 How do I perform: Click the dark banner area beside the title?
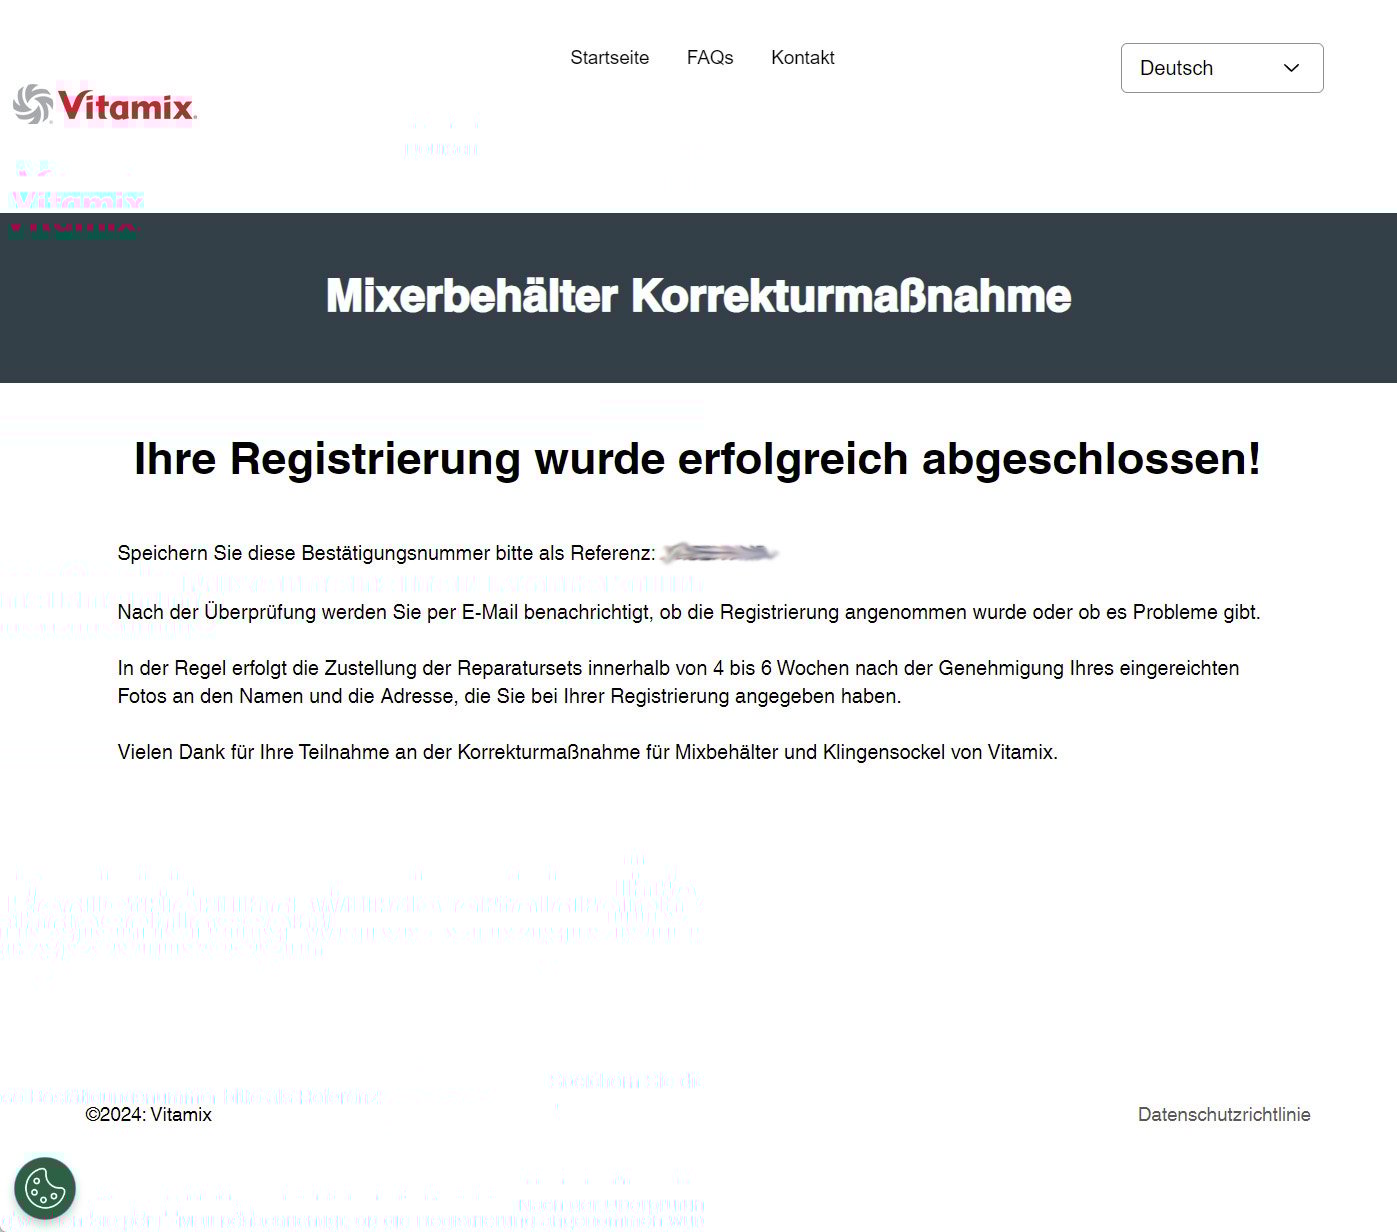1230,300
